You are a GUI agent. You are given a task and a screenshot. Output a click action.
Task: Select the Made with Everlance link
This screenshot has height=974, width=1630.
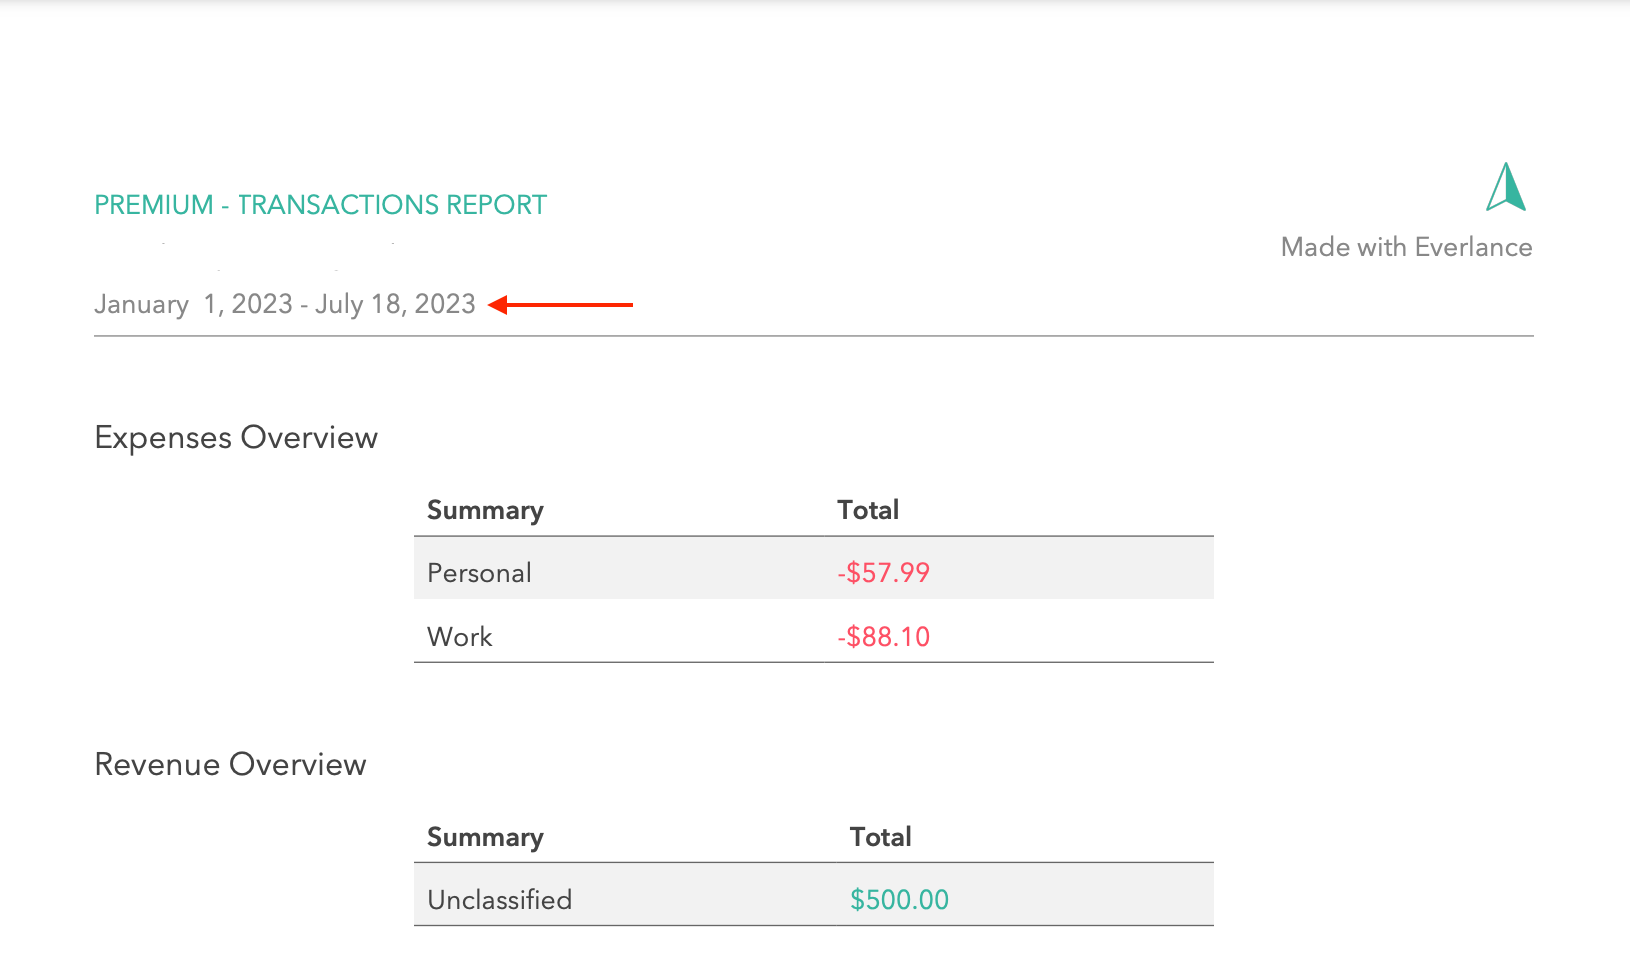point(1406,246)
